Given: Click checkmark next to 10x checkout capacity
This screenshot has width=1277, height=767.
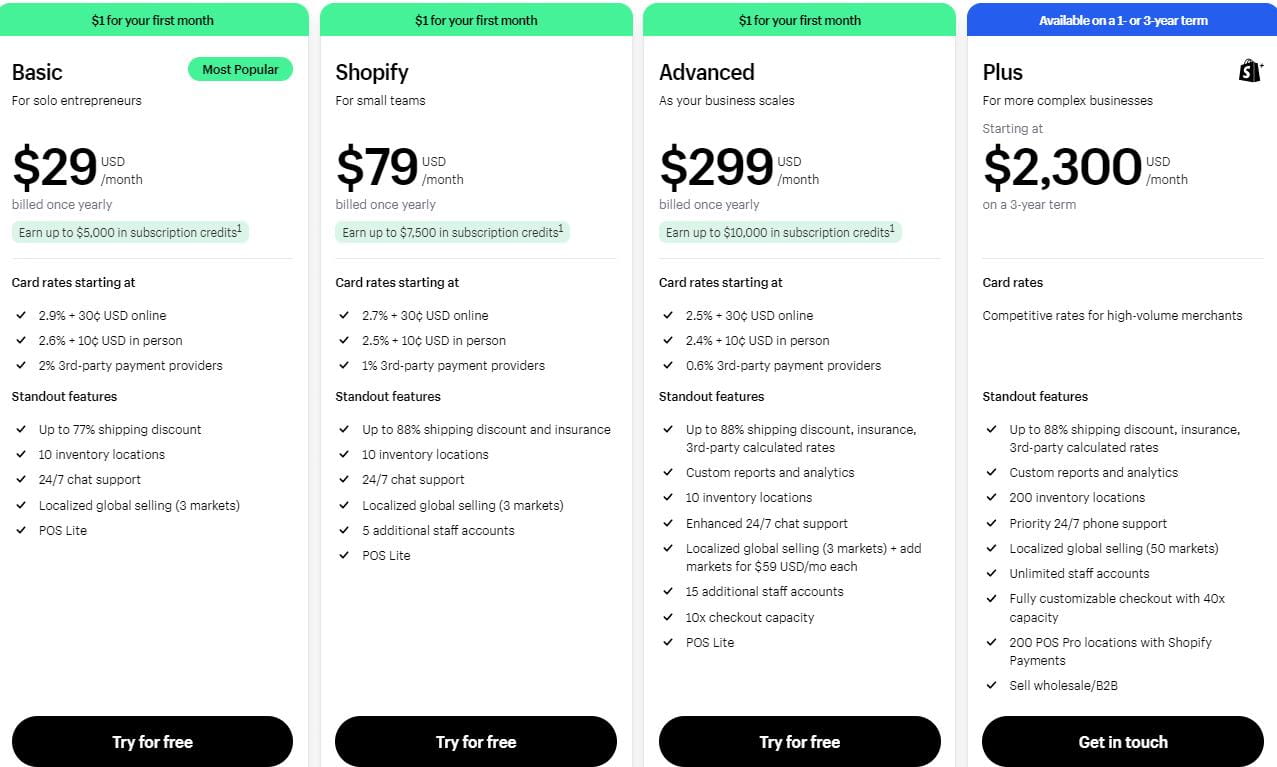Looking at the screenshot, I should tap(668, 617).
